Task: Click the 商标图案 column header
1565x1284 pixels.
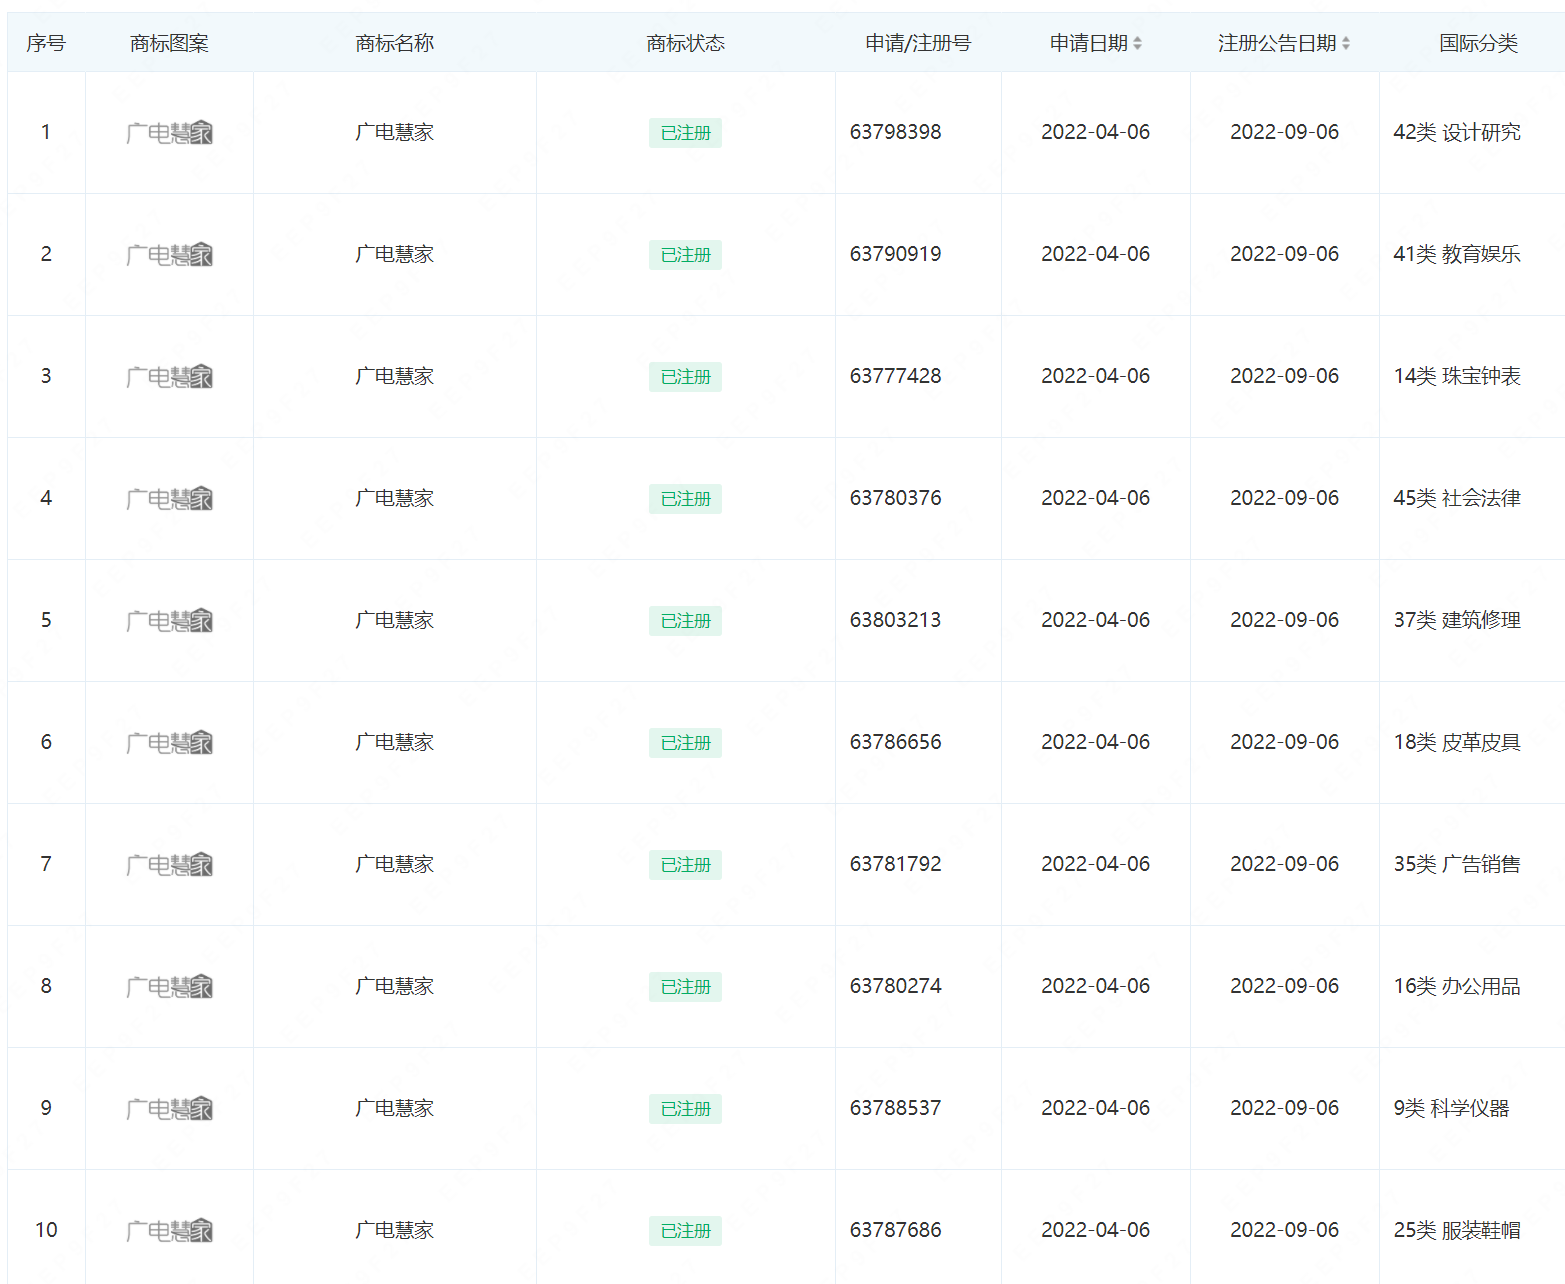Action: [169, 43]
